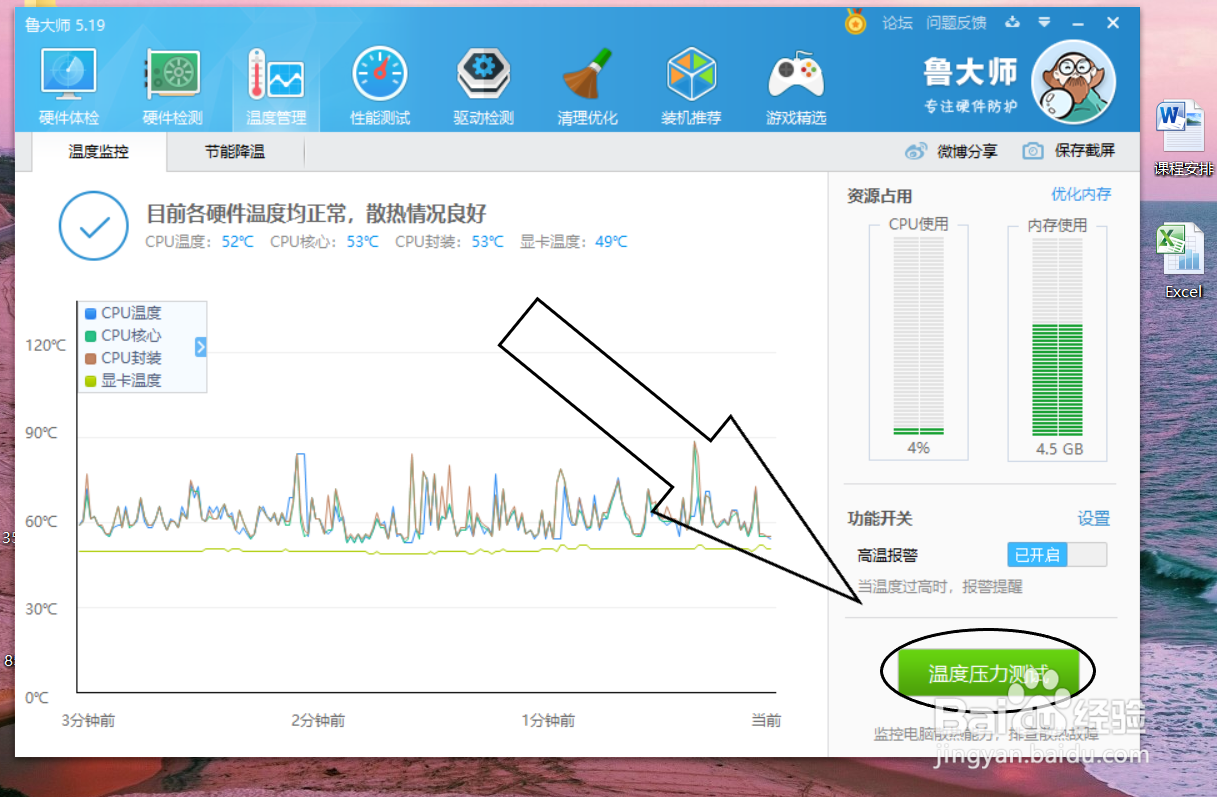This screenshot has width=1217, height=797.
Task: Close the 鲁大师 window
Action: click(x=1113, y=22)
